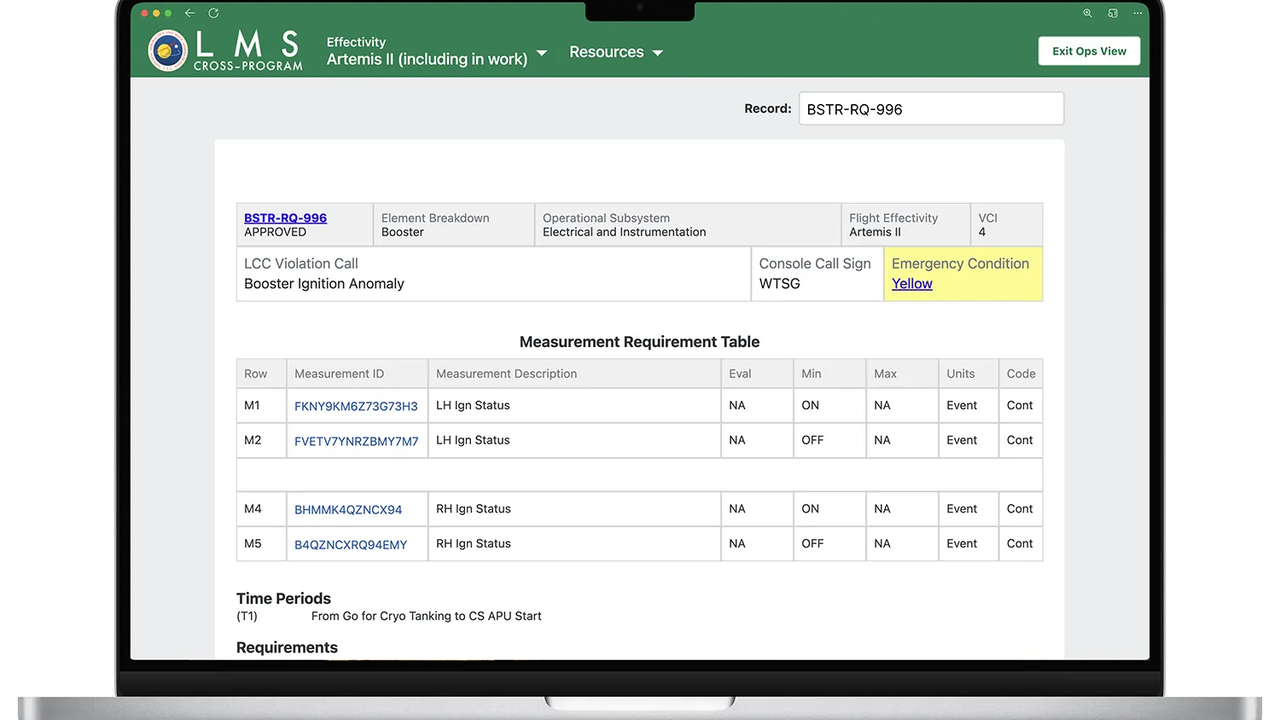Click the green window maximize button
The image size is (1280, 720).
pos(167,13)
